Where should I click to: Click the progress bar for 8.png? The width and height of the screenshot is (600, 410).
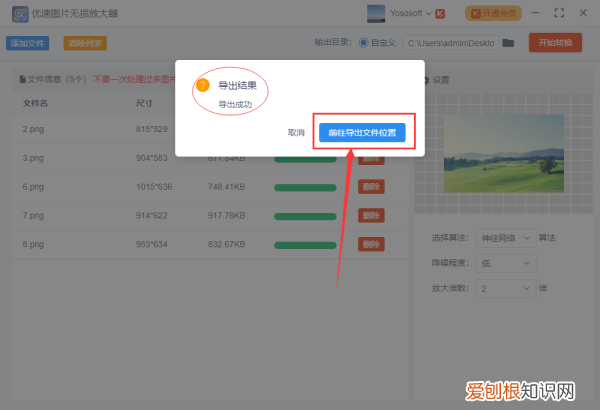coord(305,245)
